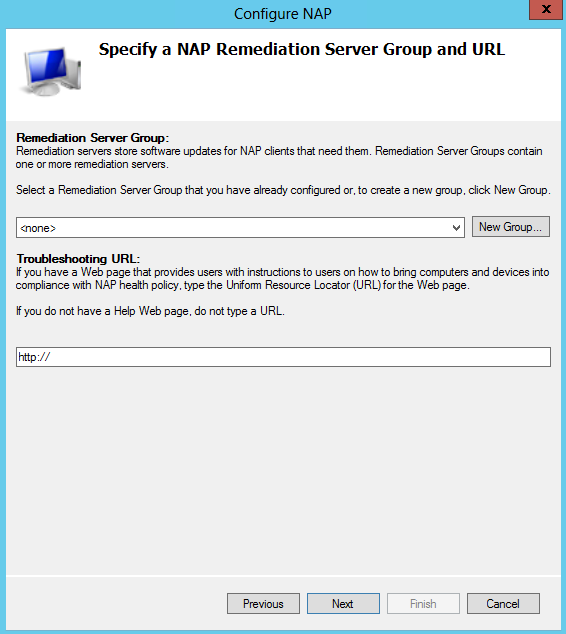Cancel the NAP configuration wizard

click(x=503, y=604)
